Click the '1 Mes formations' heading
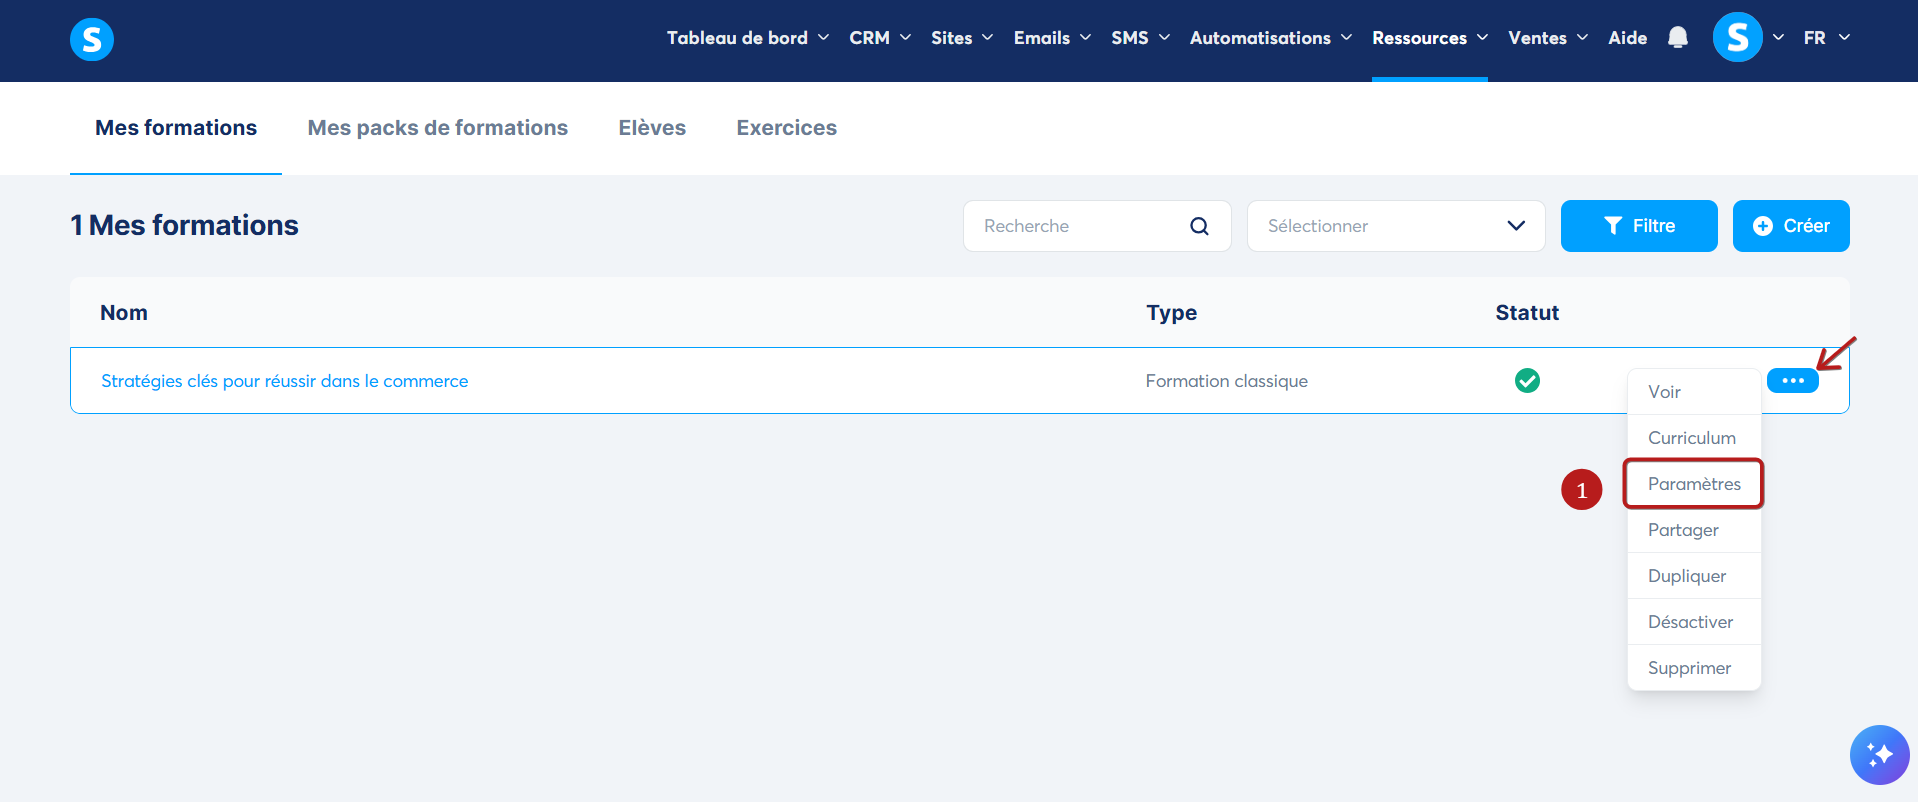1918x802 pixels. pos(184,225)
